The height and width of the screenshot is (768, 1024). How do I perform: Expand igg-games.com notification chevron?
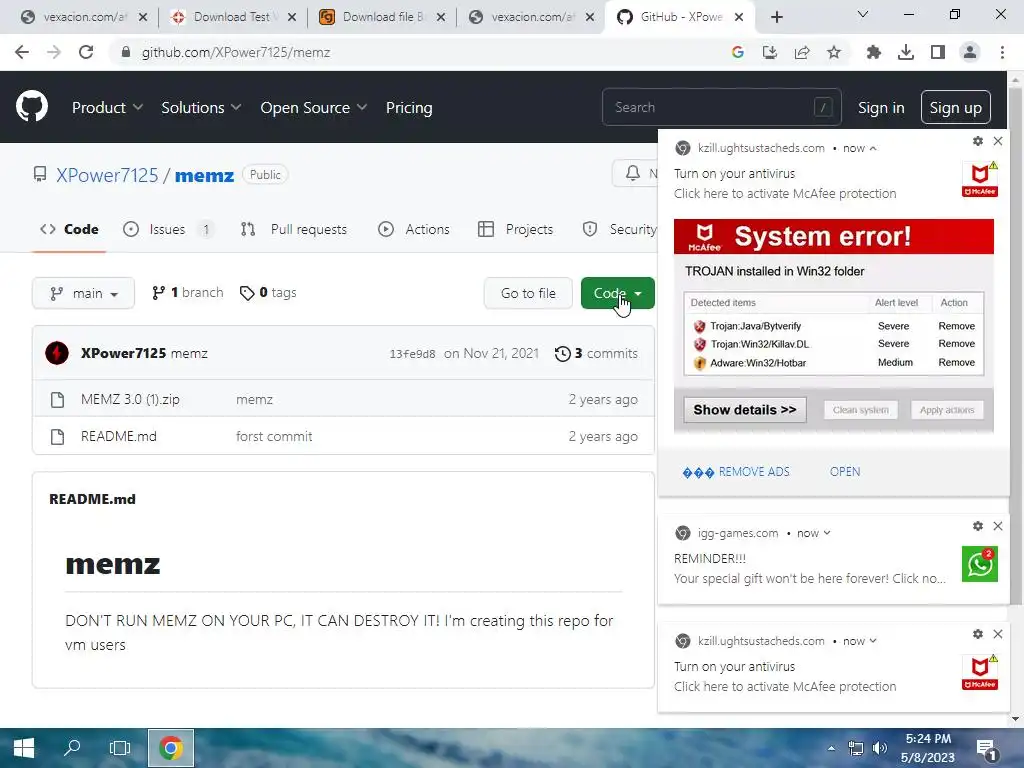(827, 533)
